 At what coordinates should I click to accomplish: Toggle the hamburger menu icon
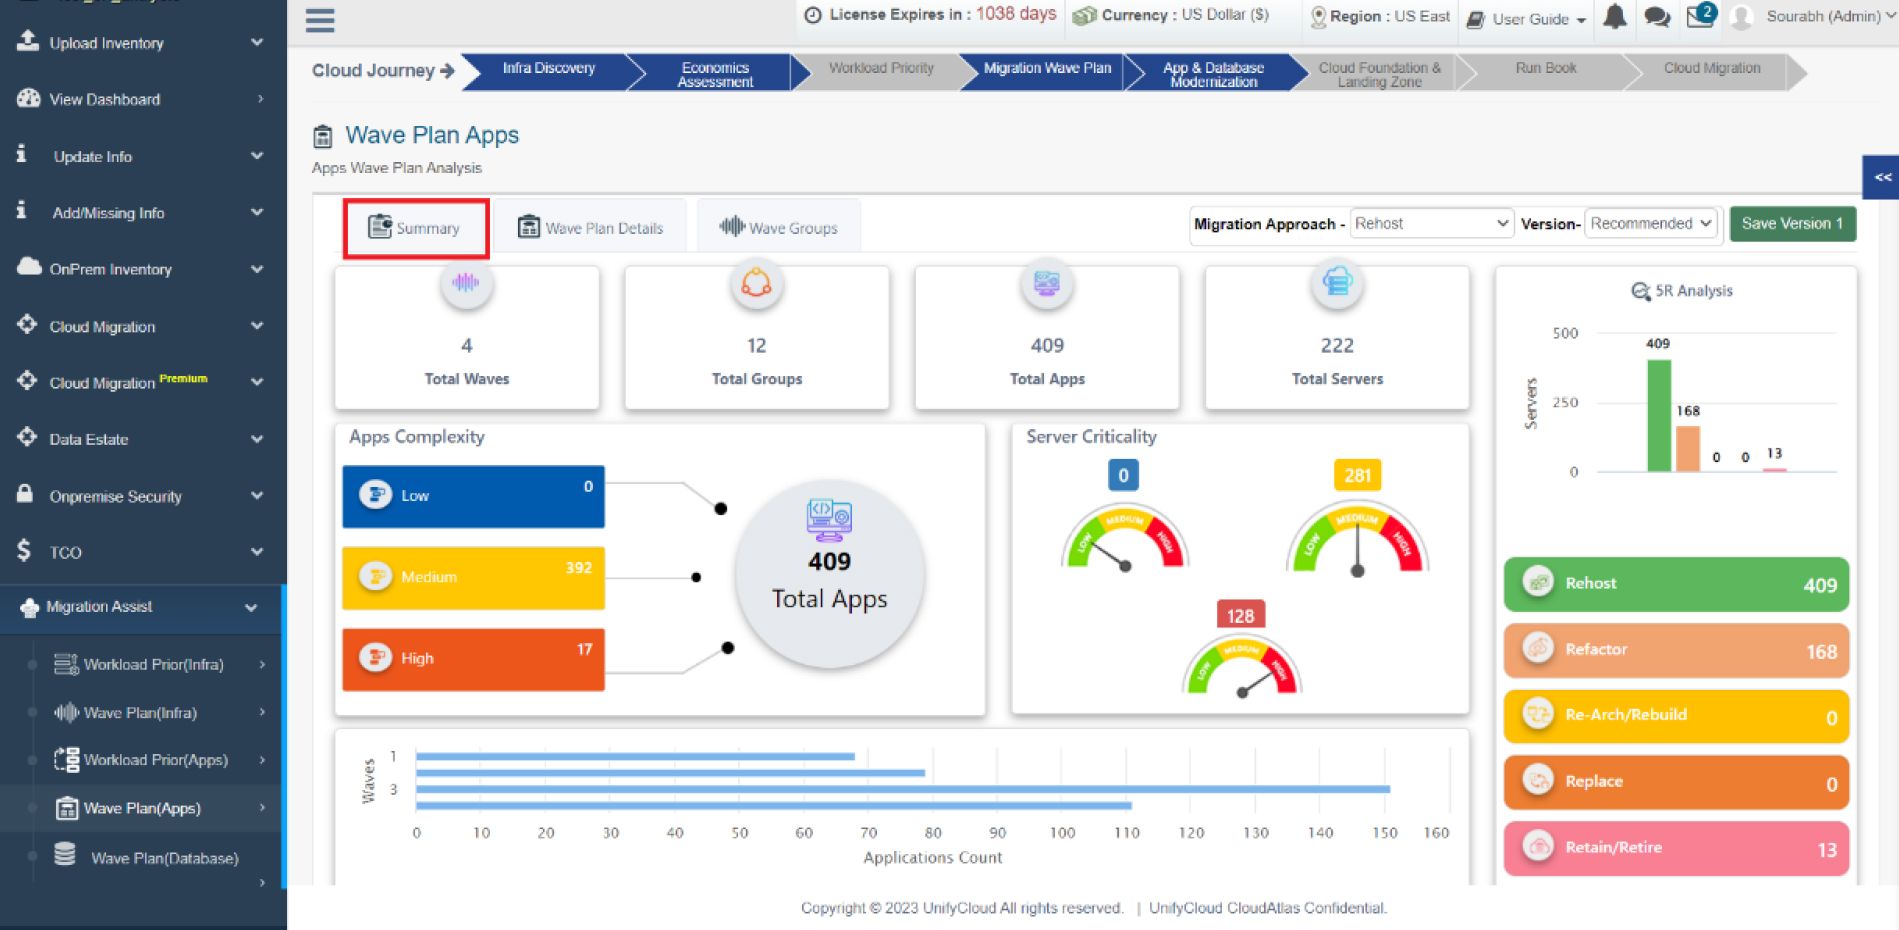(320, 20)
